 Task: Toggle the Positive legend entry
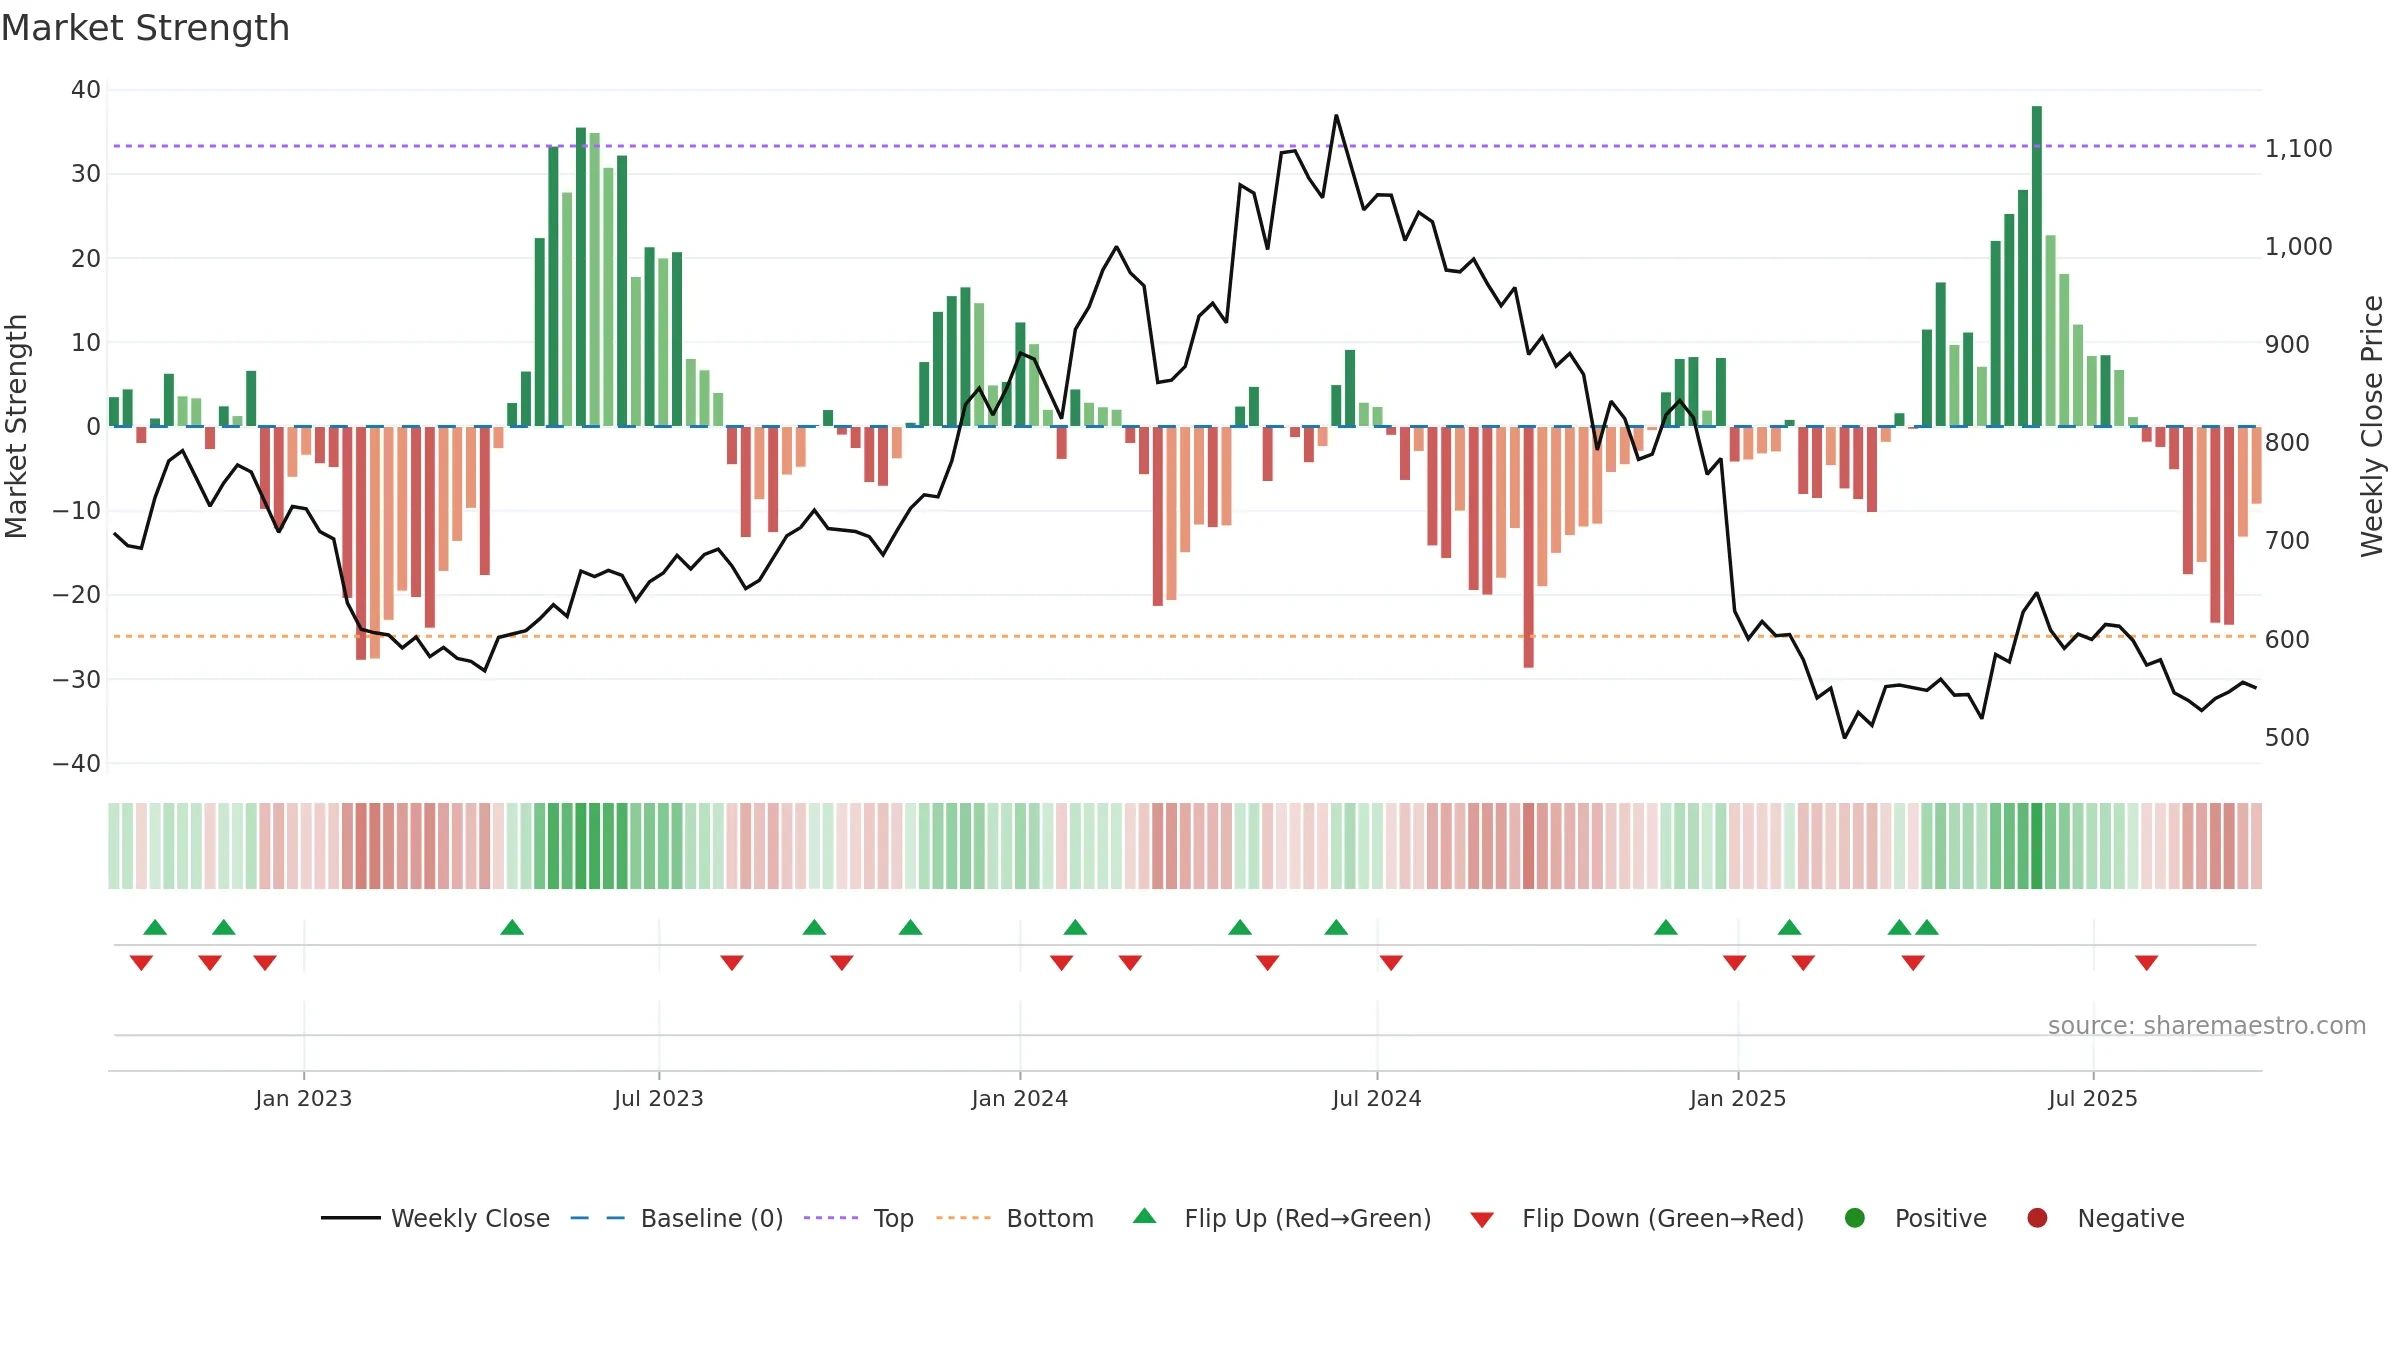click(1915, 1218)
